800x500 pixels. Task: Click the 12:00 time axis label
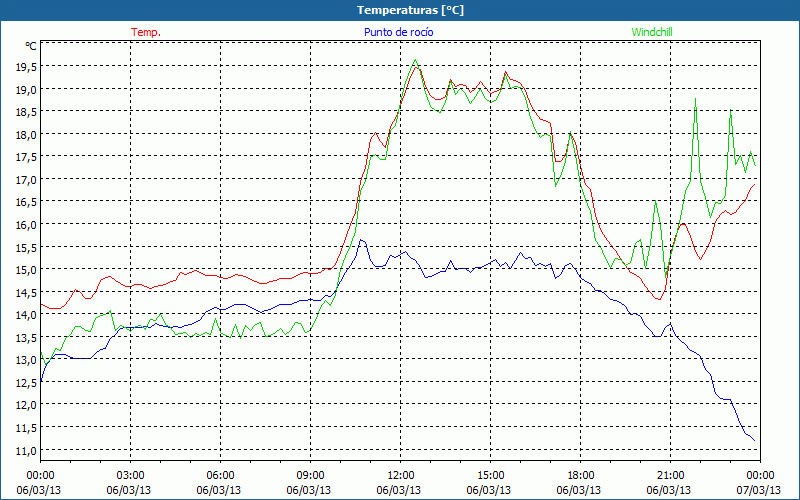tap(401, 475)
